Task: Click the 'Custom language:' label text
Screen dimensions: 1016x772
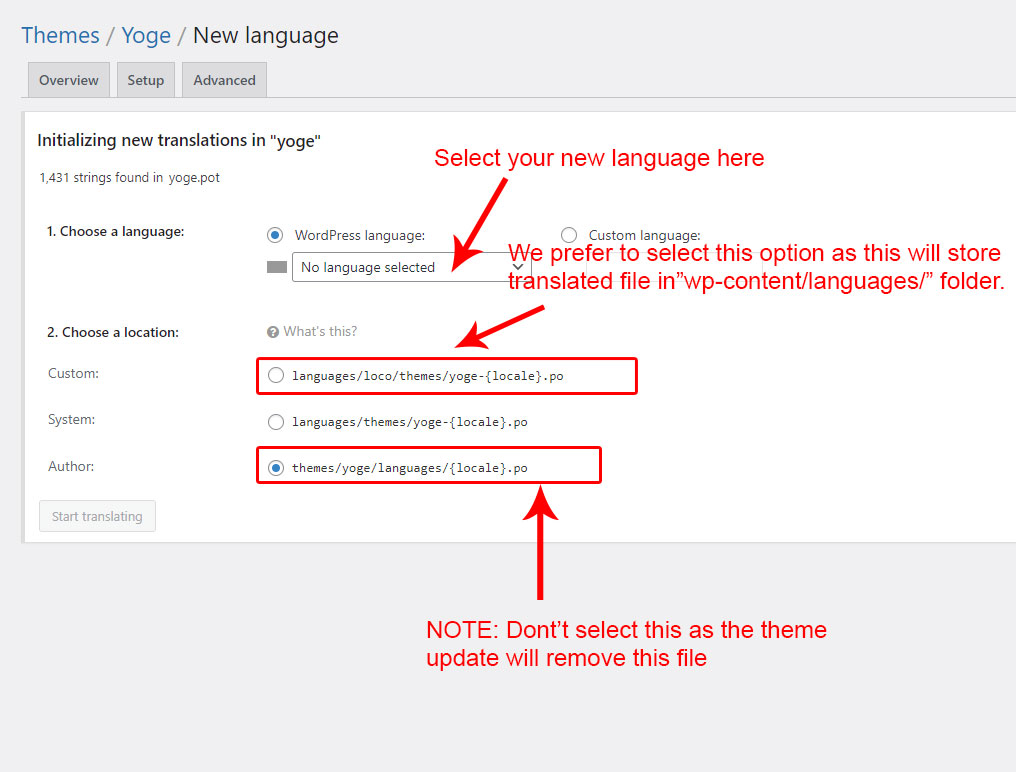Action: (644, 236)
